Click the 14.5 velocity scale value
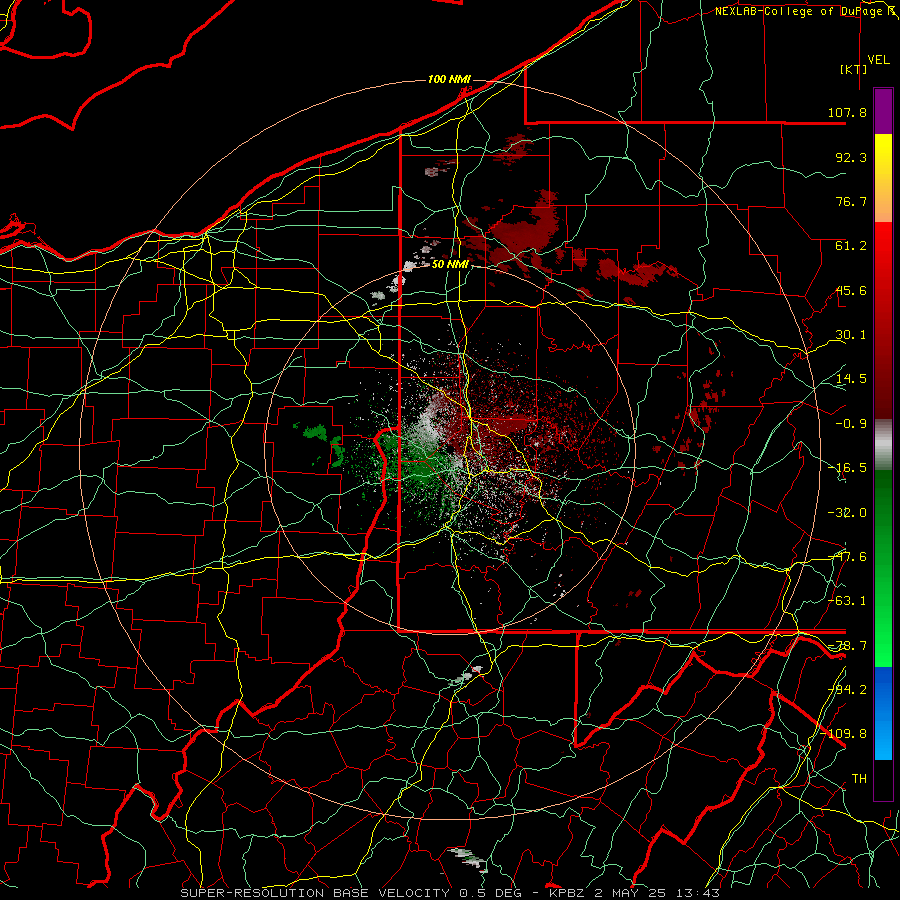 (x=851, y=379)
